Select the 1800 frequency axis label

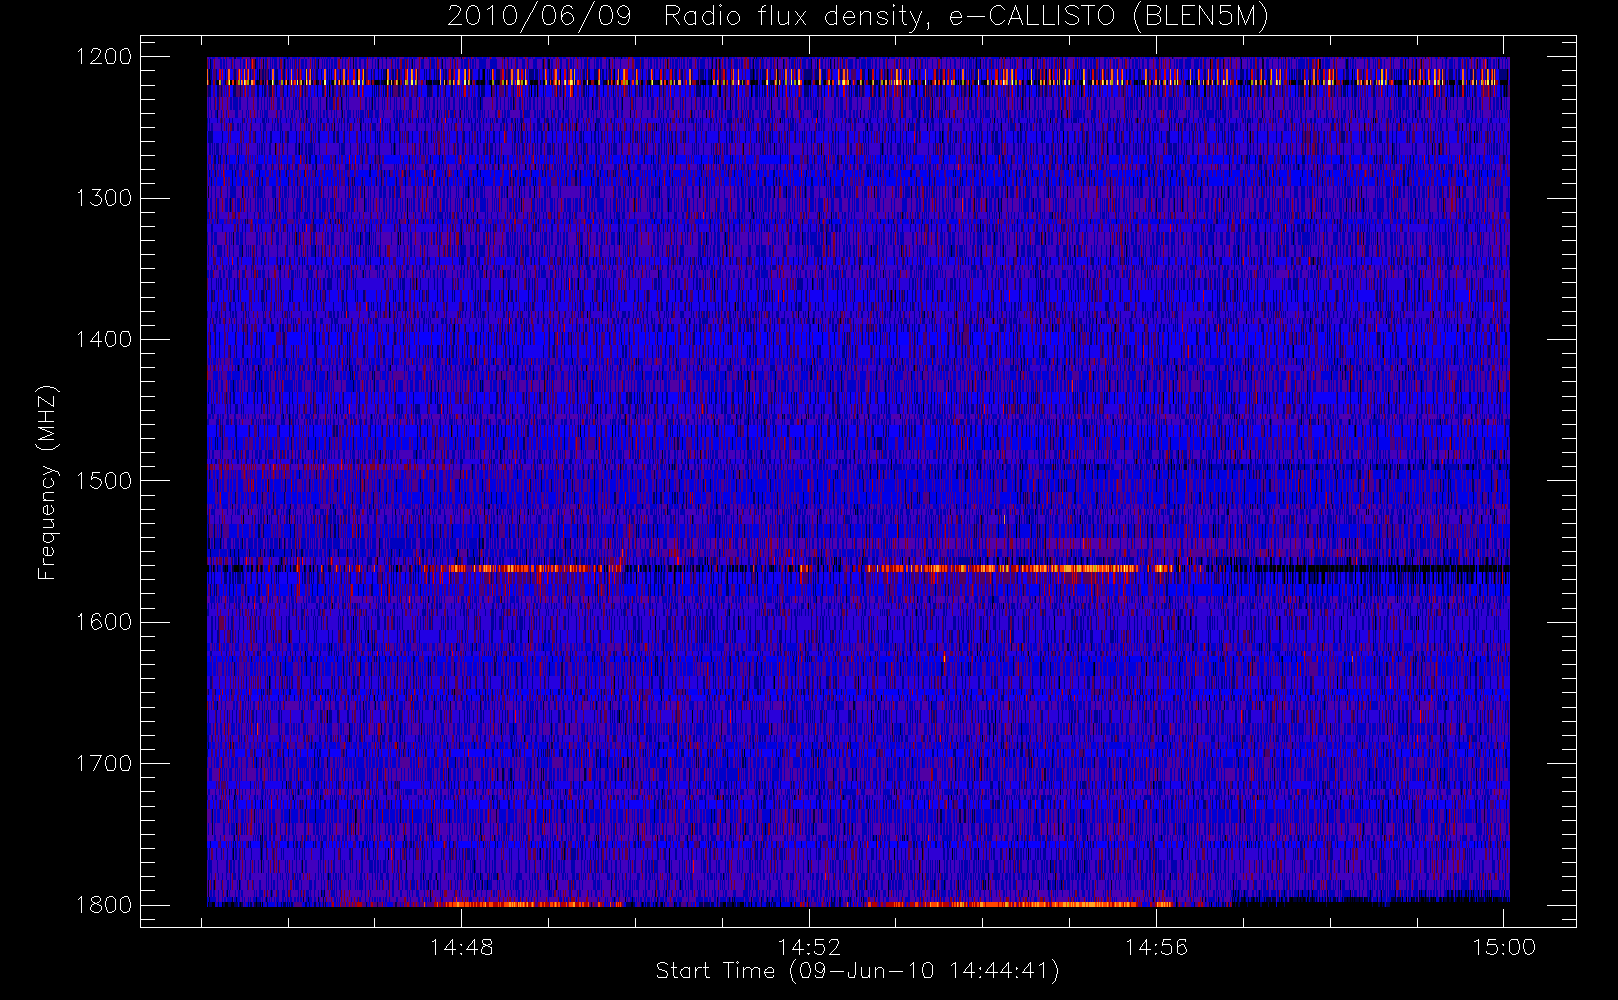[104, 905]
